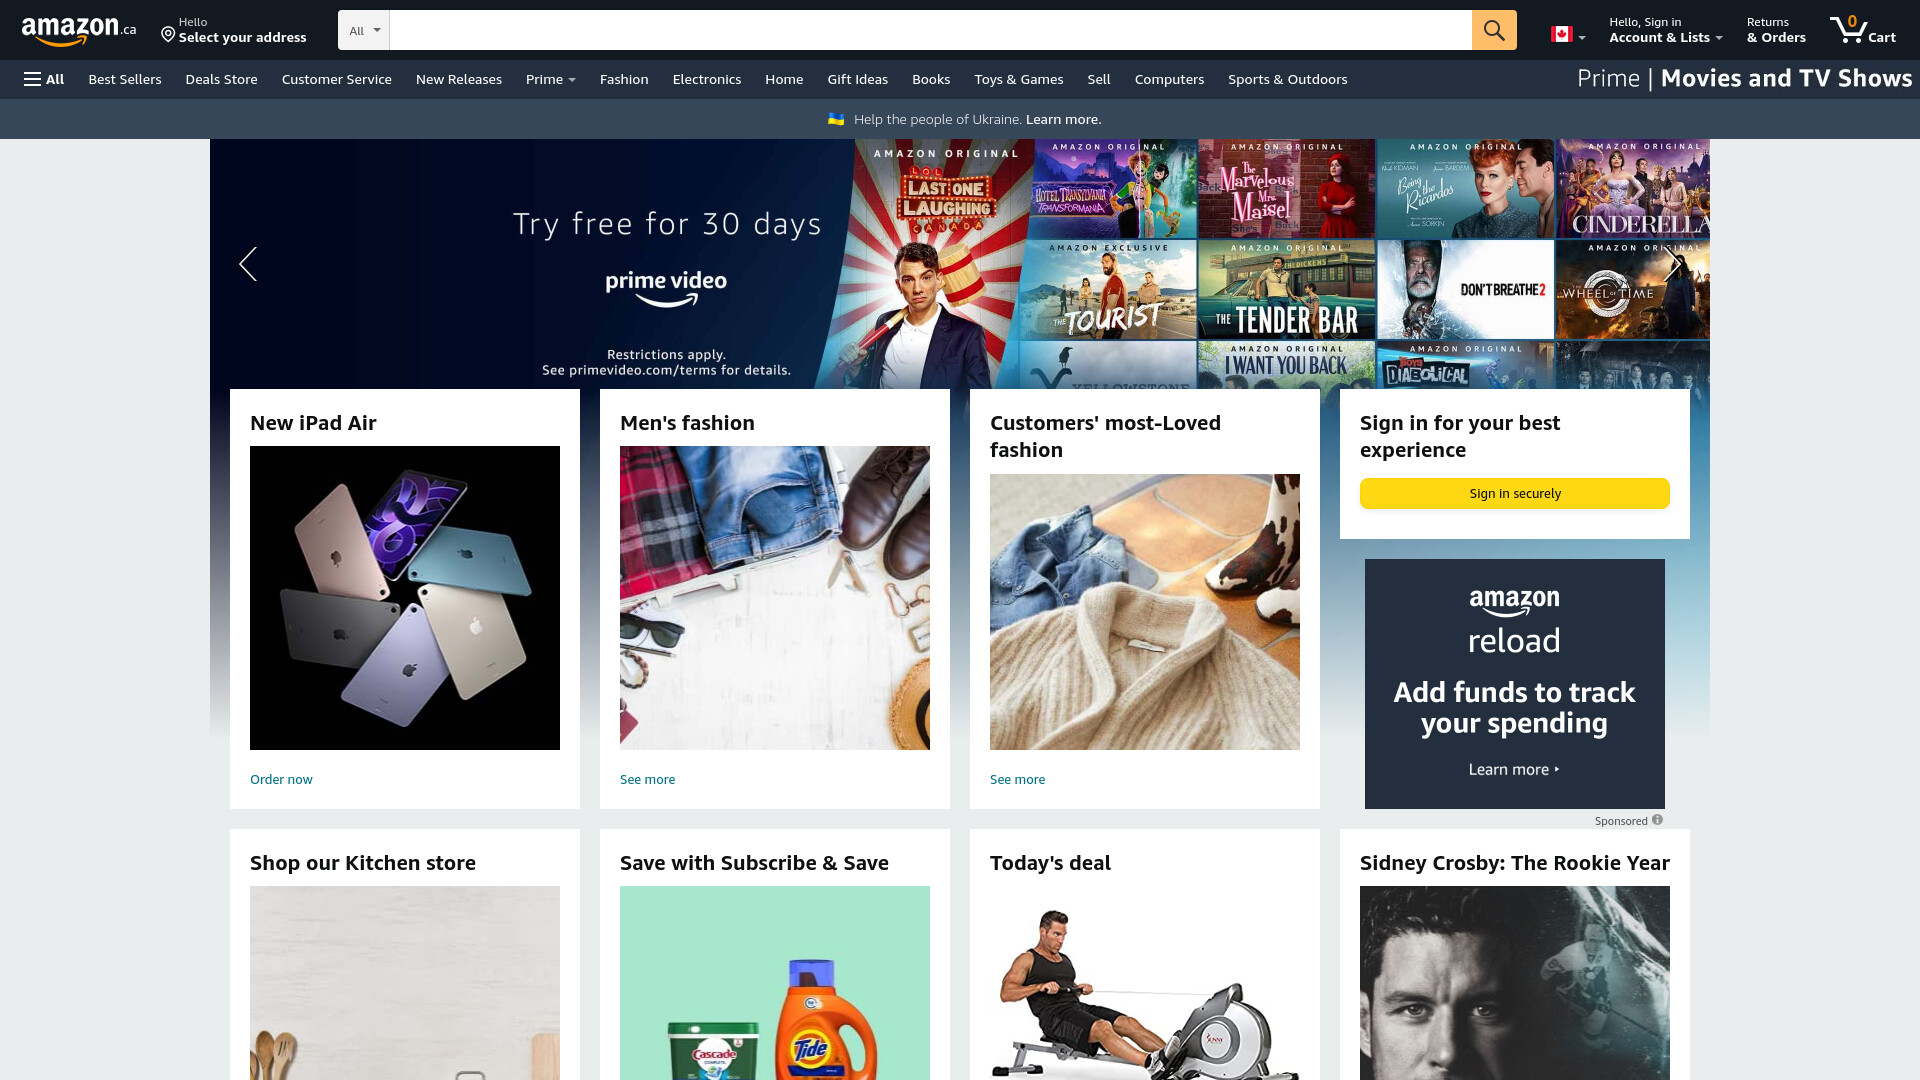The width and height of the screenshot is (1920, 1080).
Task: Open the hamburger All menu
Action: point(44,79)
